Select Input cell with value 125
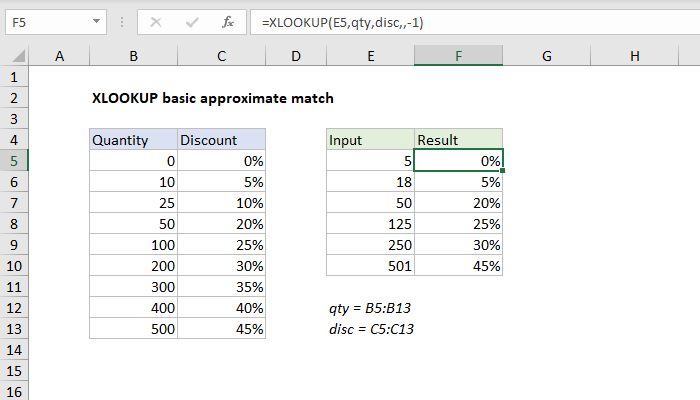 (x=371, y=224)
